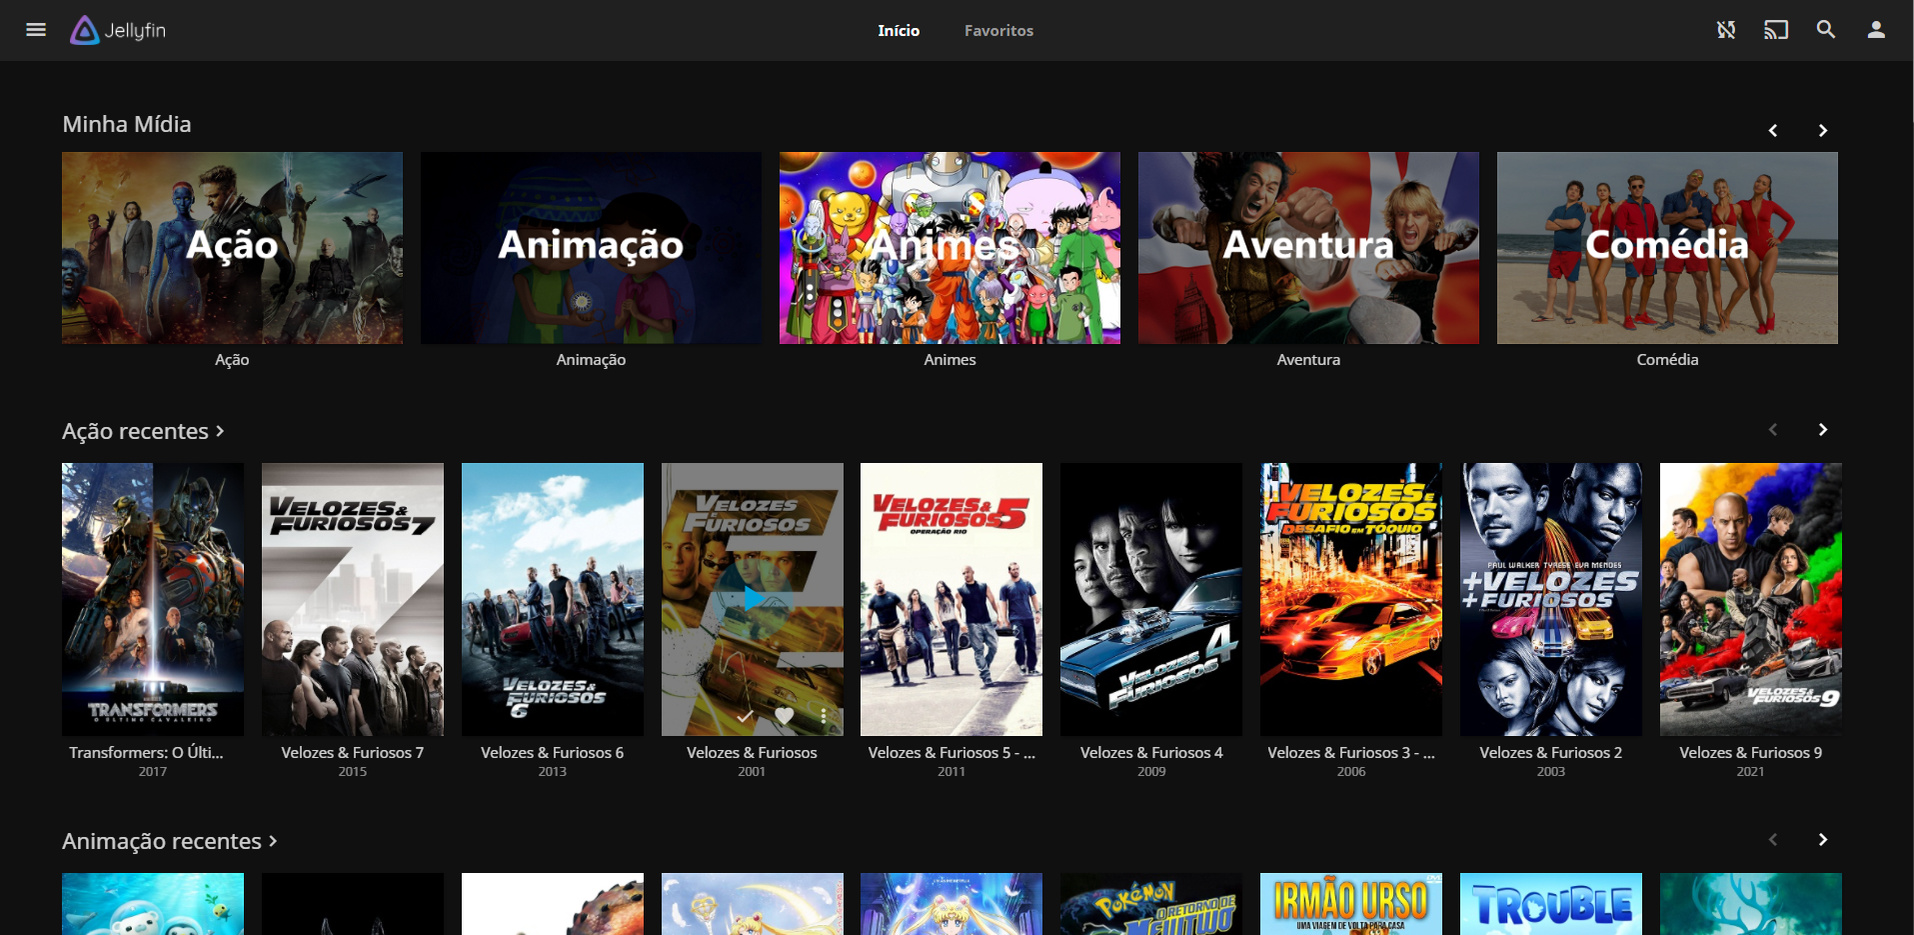1914x935 pixels.
Task: Click the cast to device icon
Action: click(1776, 30)
